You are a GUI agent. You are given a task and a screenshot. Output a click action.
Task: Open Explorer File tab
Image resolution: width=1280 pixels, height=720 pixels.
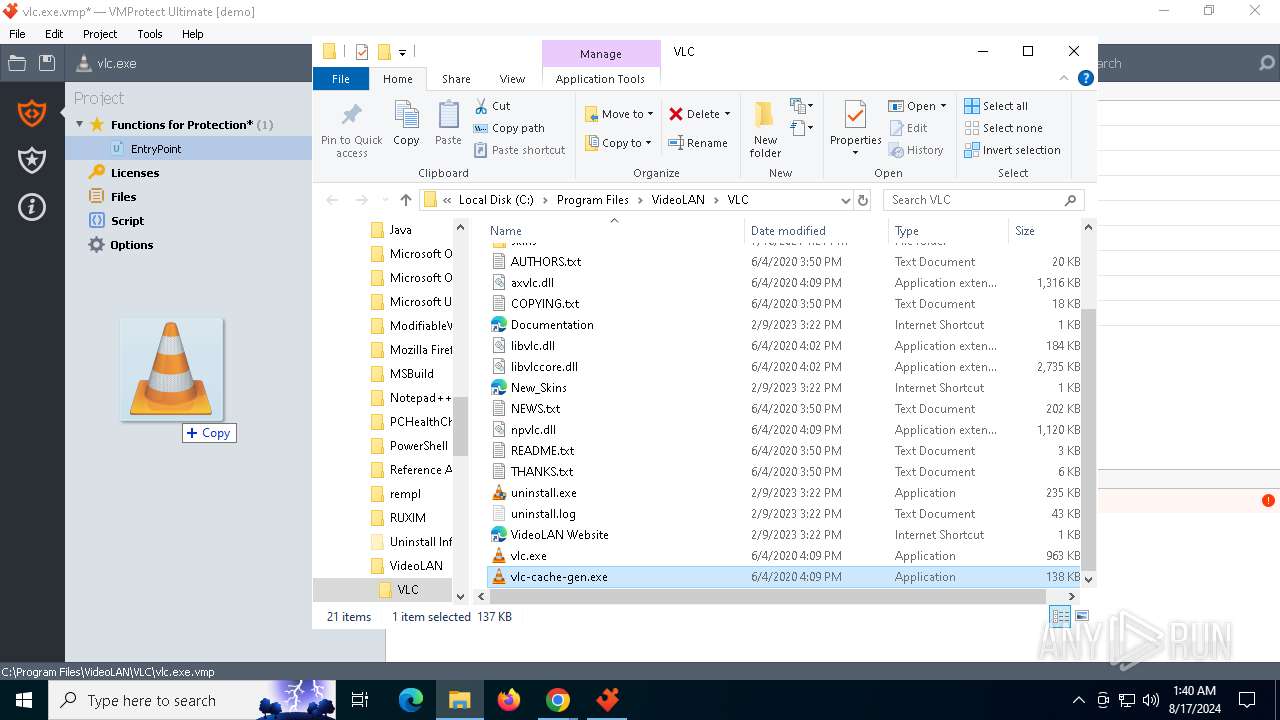(341, 79)
